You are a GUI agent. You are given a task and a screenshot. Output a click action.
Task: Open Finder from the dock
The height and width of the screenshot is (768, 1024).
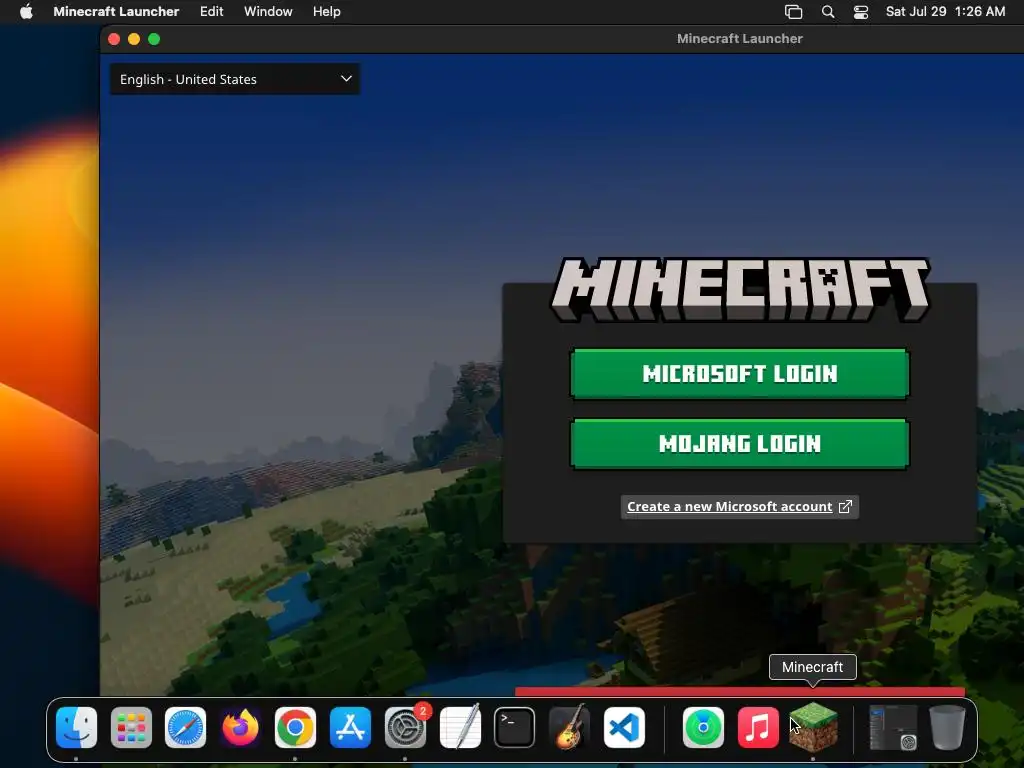click(76, 728)
